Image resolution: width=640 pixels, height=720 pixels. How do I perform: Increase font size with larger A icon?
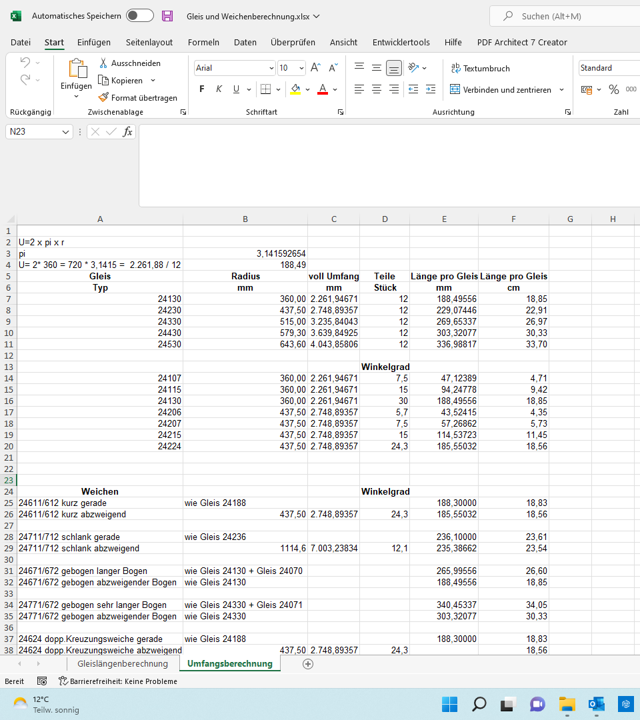click(315, 68)
